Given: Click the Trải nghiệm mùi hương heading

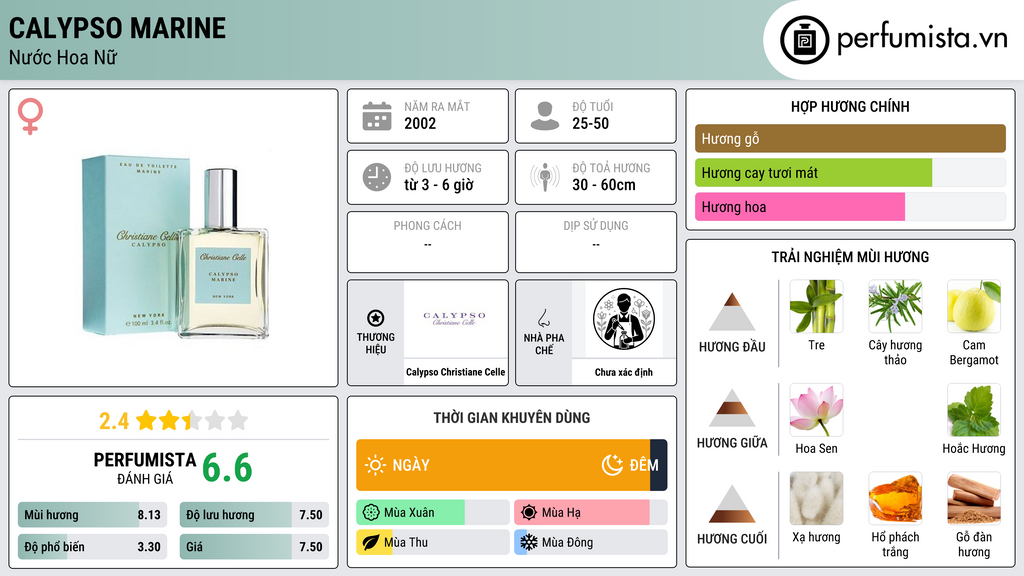Looking at the screenshot, I should click(x=850, y=257).
